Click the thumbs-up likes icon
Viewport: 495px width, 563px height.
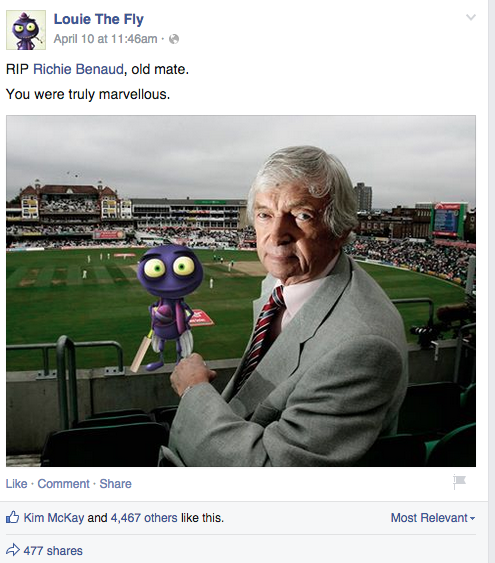13,517
